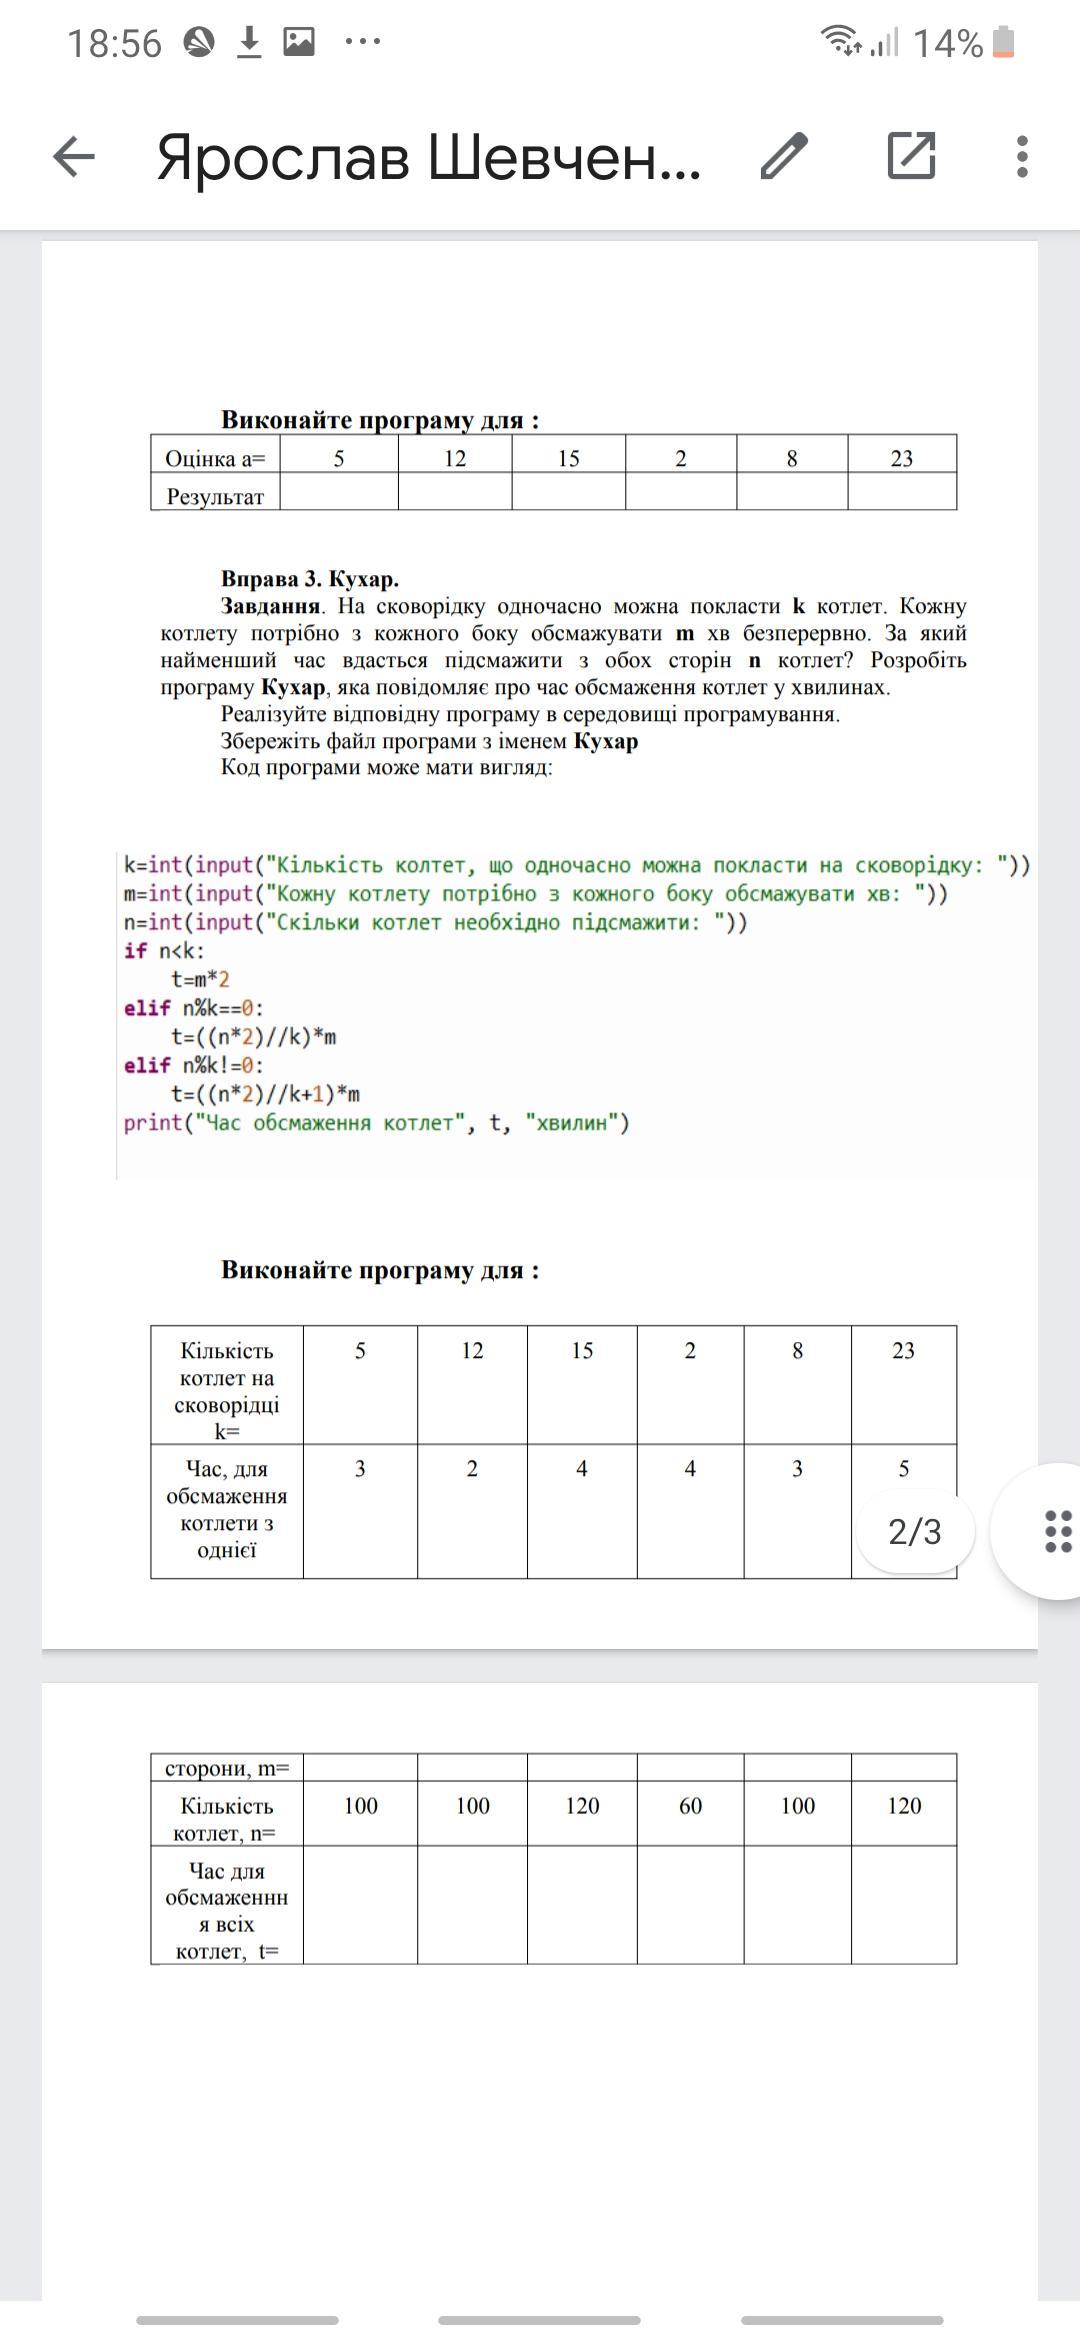This screenshot has width=1080, height=2340.
Task: Tap the line Збережіть файл програми з іменем Кухар
Action: point(429,741)
